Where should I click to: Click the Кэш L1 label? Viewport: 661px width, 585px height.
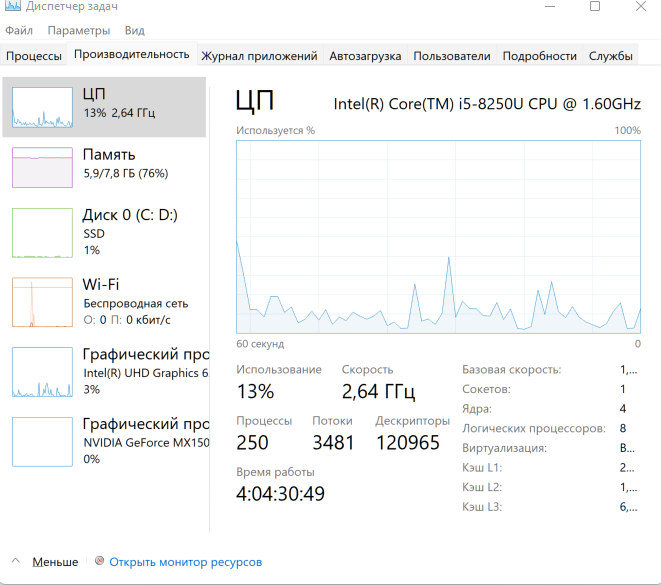(x=482, y=467)
